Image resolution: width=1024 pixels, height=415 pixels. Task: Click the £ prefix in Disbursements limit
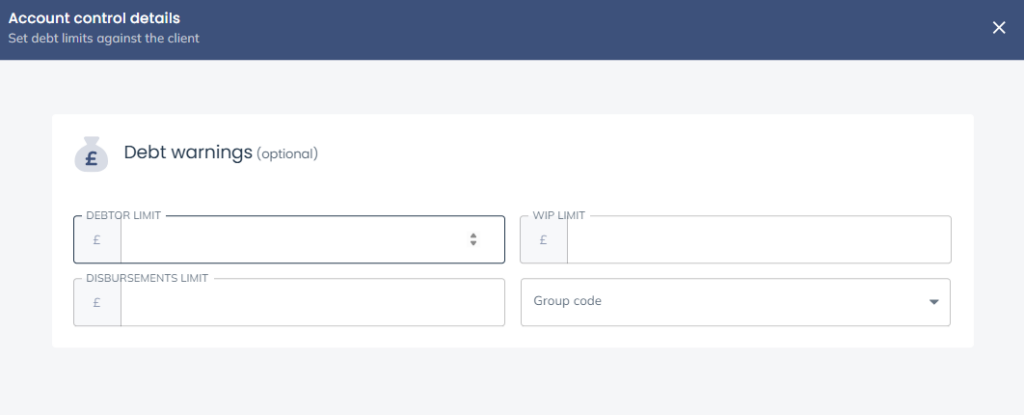(97, 302)
